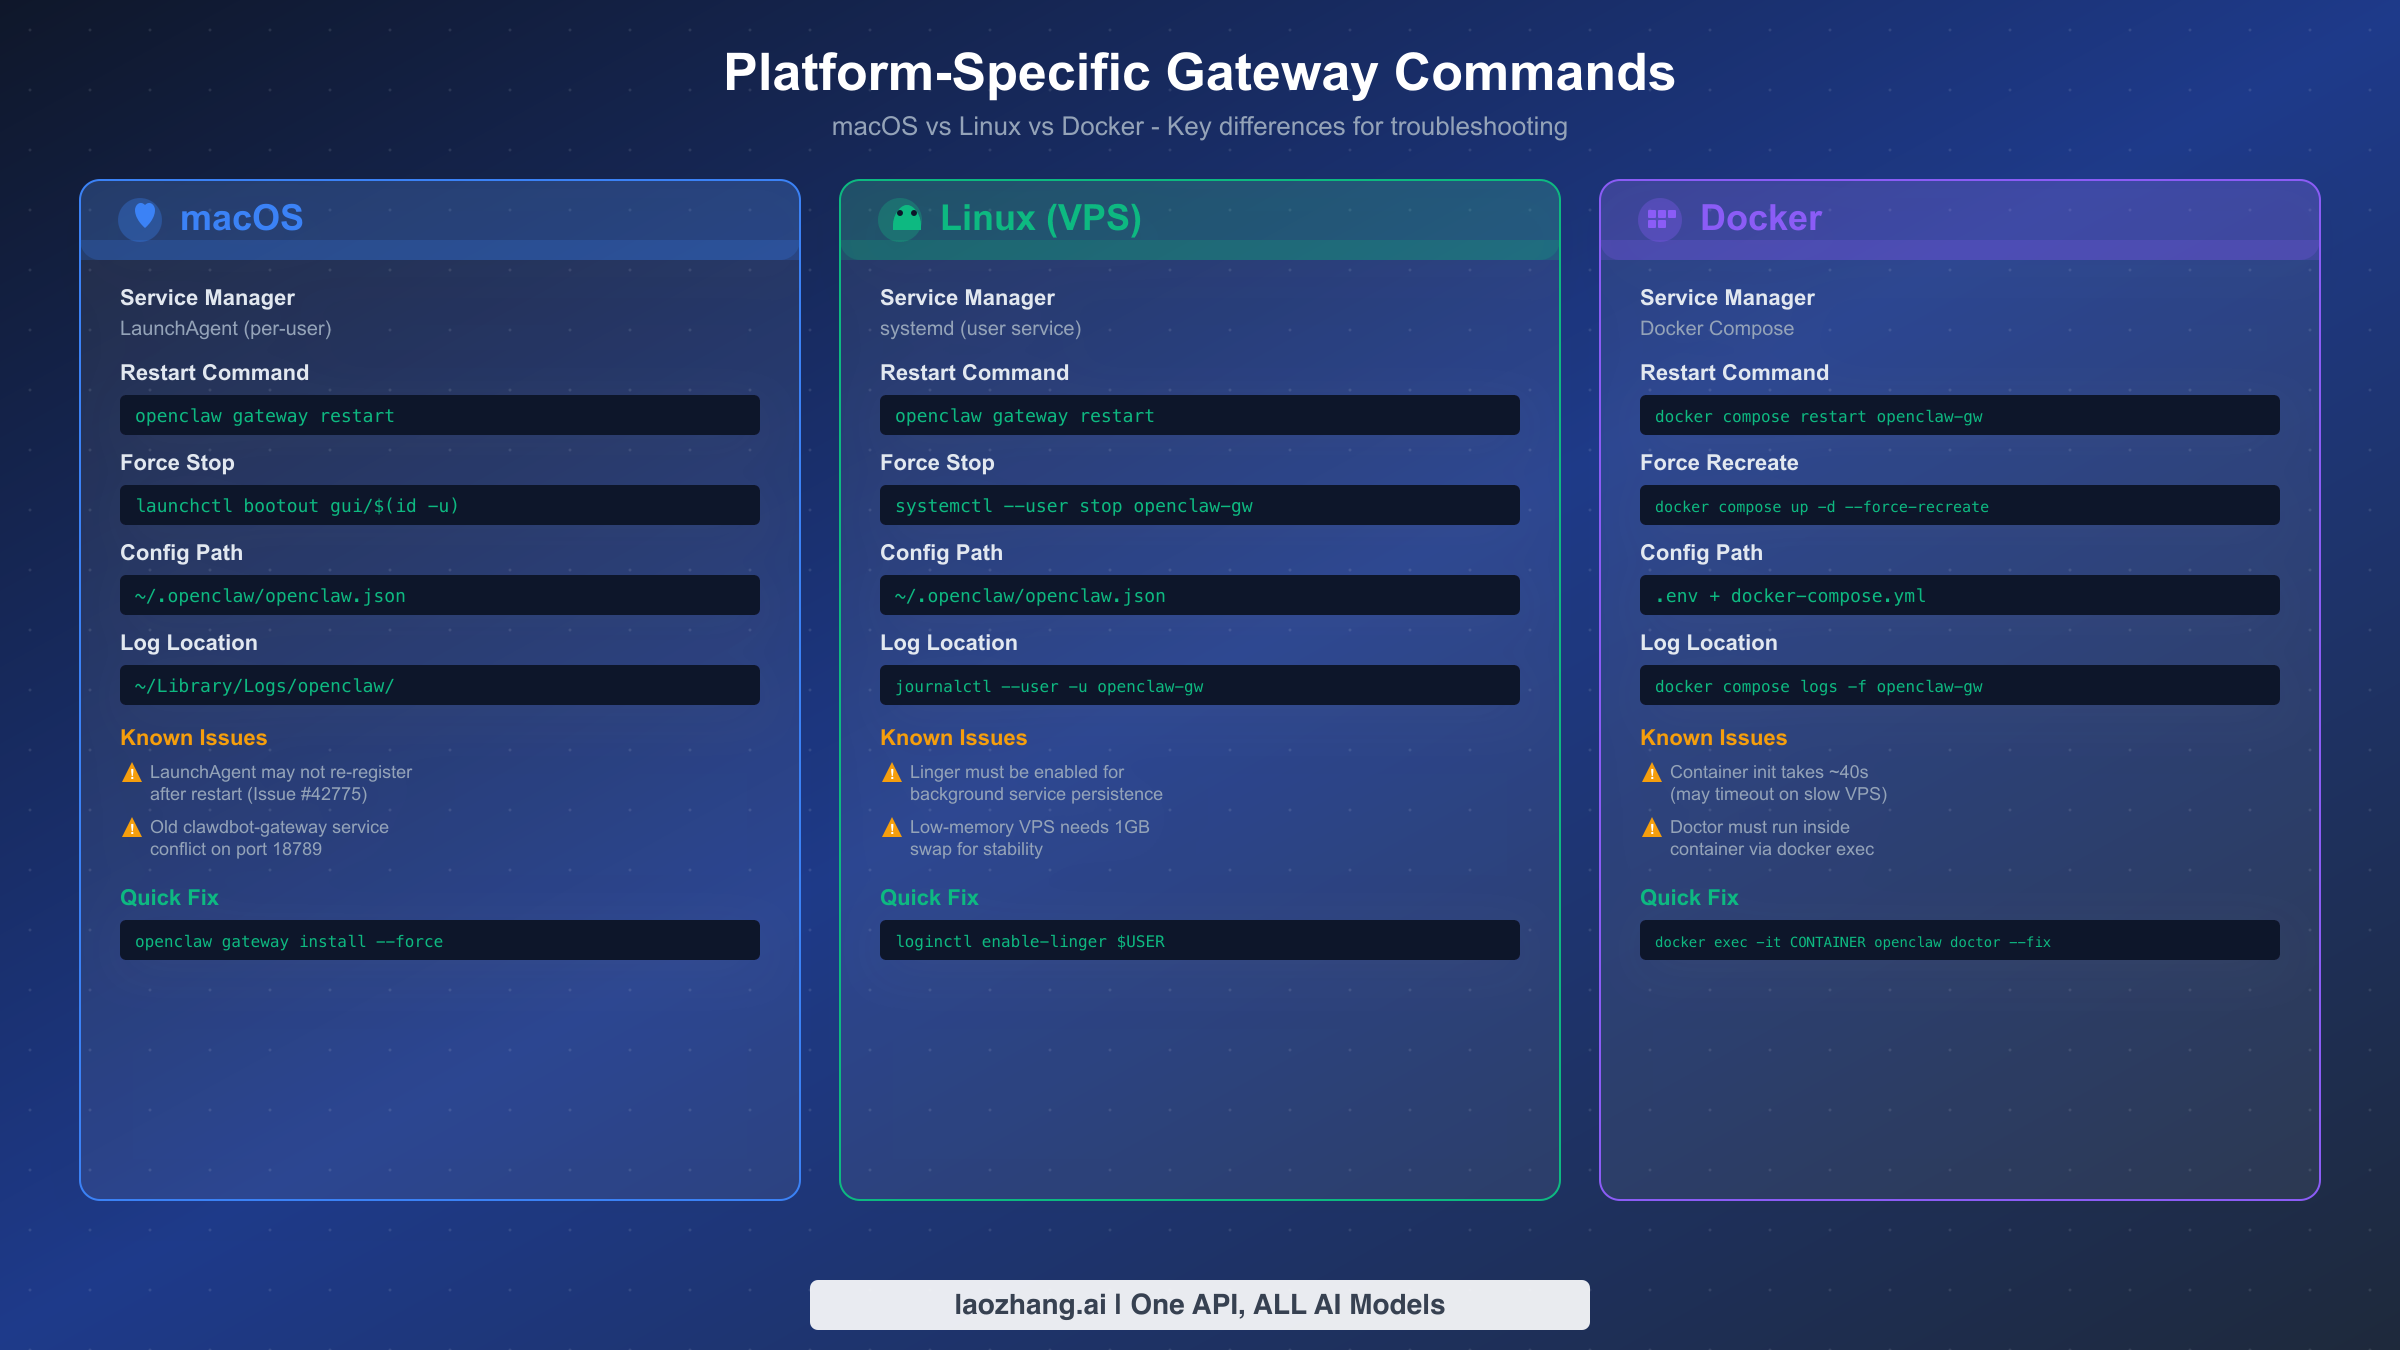Screen dimensions: 2400x1350
Task: Click the warning icon for Linger persistence note
Action: pos(890,772)
